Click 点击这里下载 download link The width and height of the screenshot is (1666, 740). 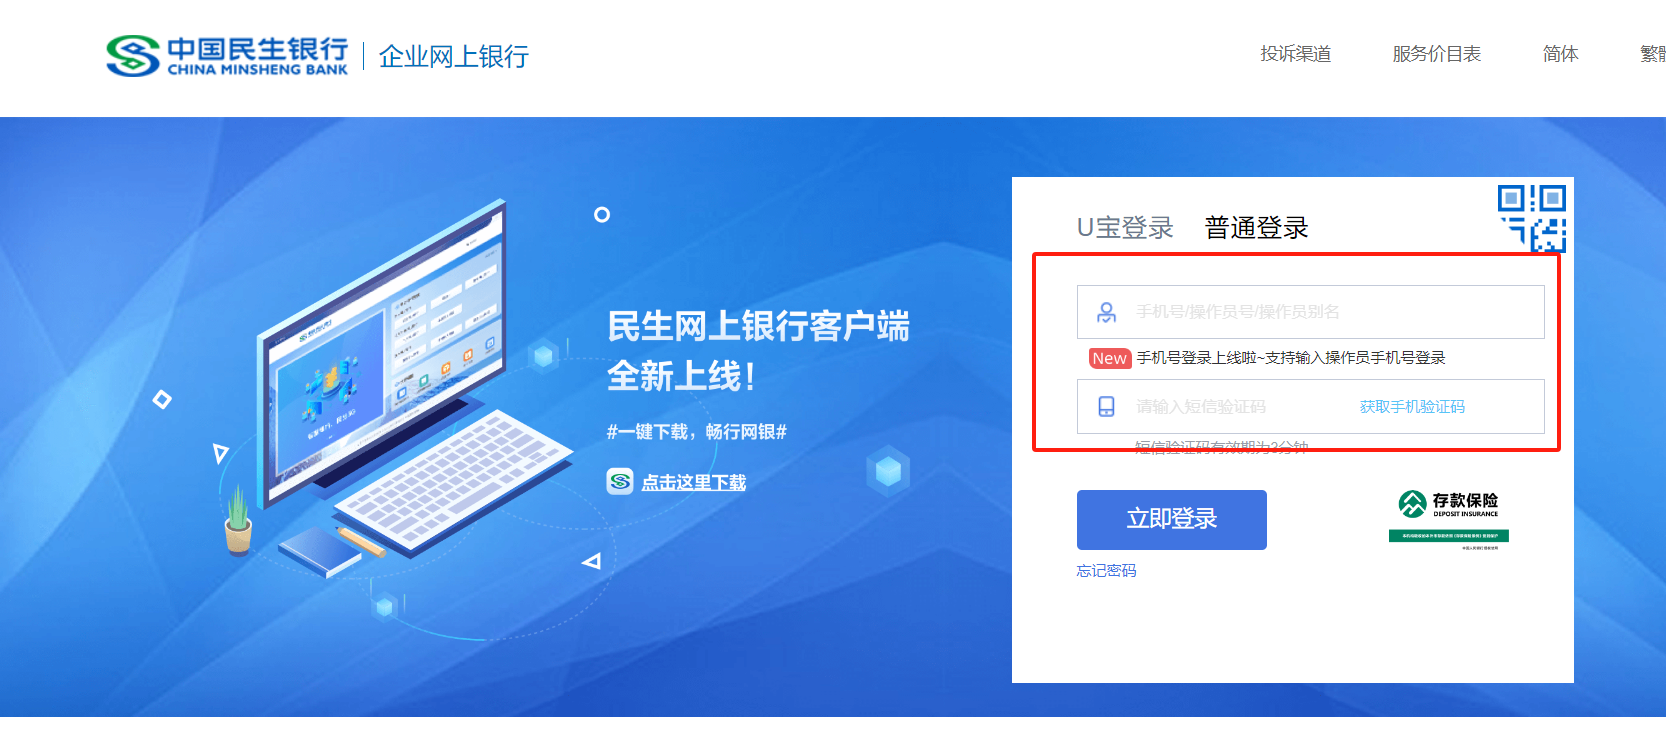pyautogui.click(x=694, y=482)
